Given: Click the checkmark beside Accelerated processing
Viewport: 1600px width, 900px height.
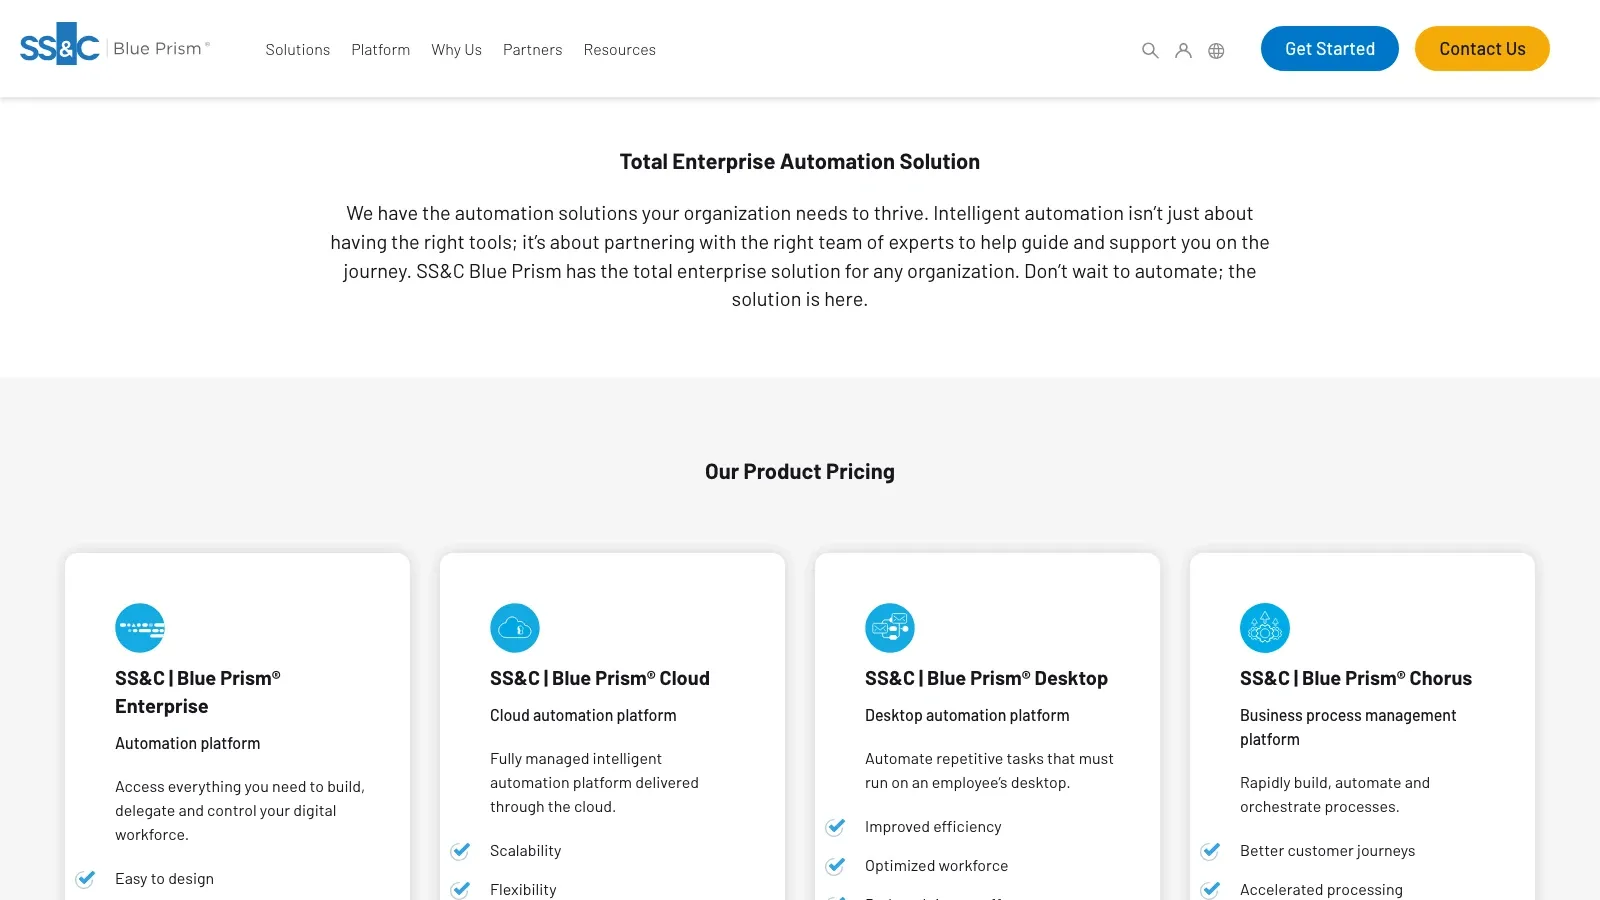Looking at the screenshot, I should 1211,889.
